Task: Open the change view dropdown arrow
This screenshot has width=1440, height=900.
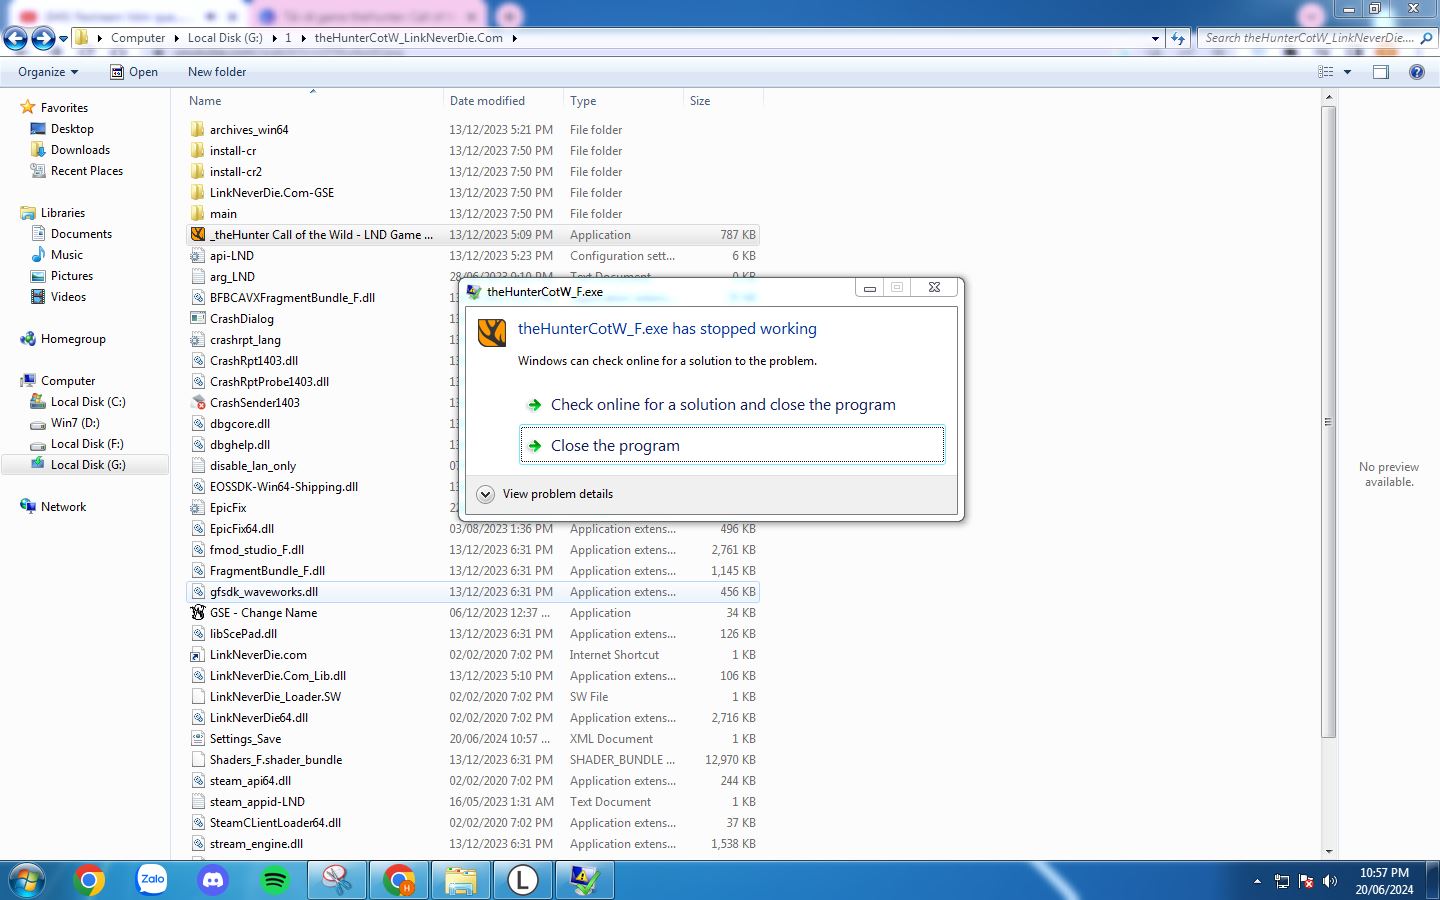Action: click(x=1347, y=72)
